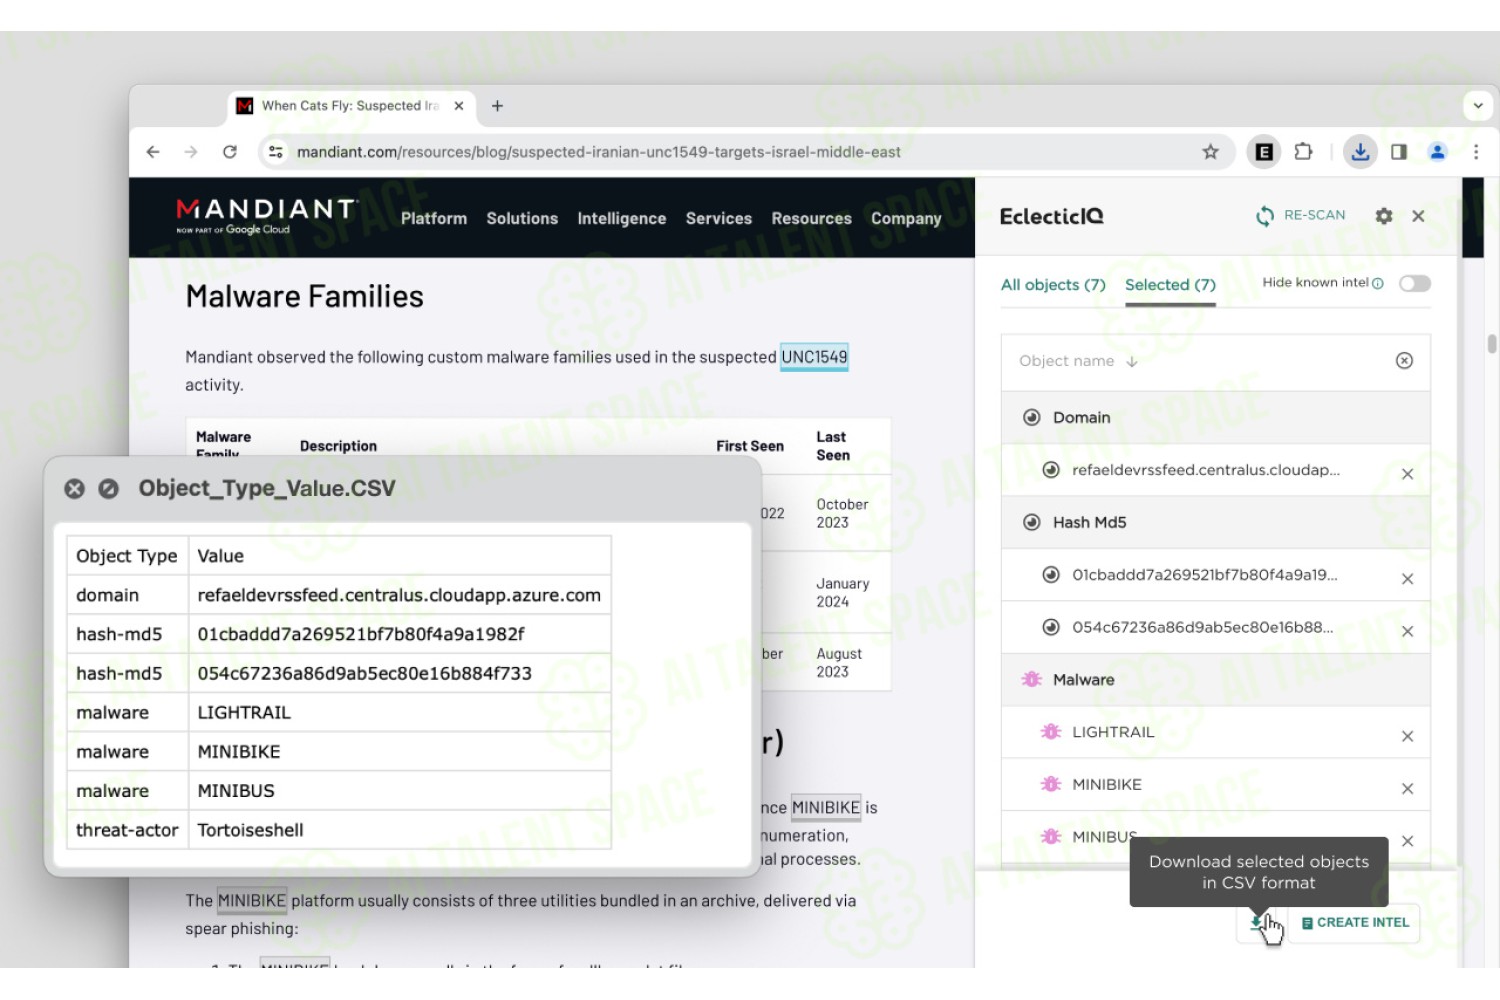Open the Platform menu on Mandiant
The height and width of the screenshot is (1000, 1500).
[x=434, y=219]
